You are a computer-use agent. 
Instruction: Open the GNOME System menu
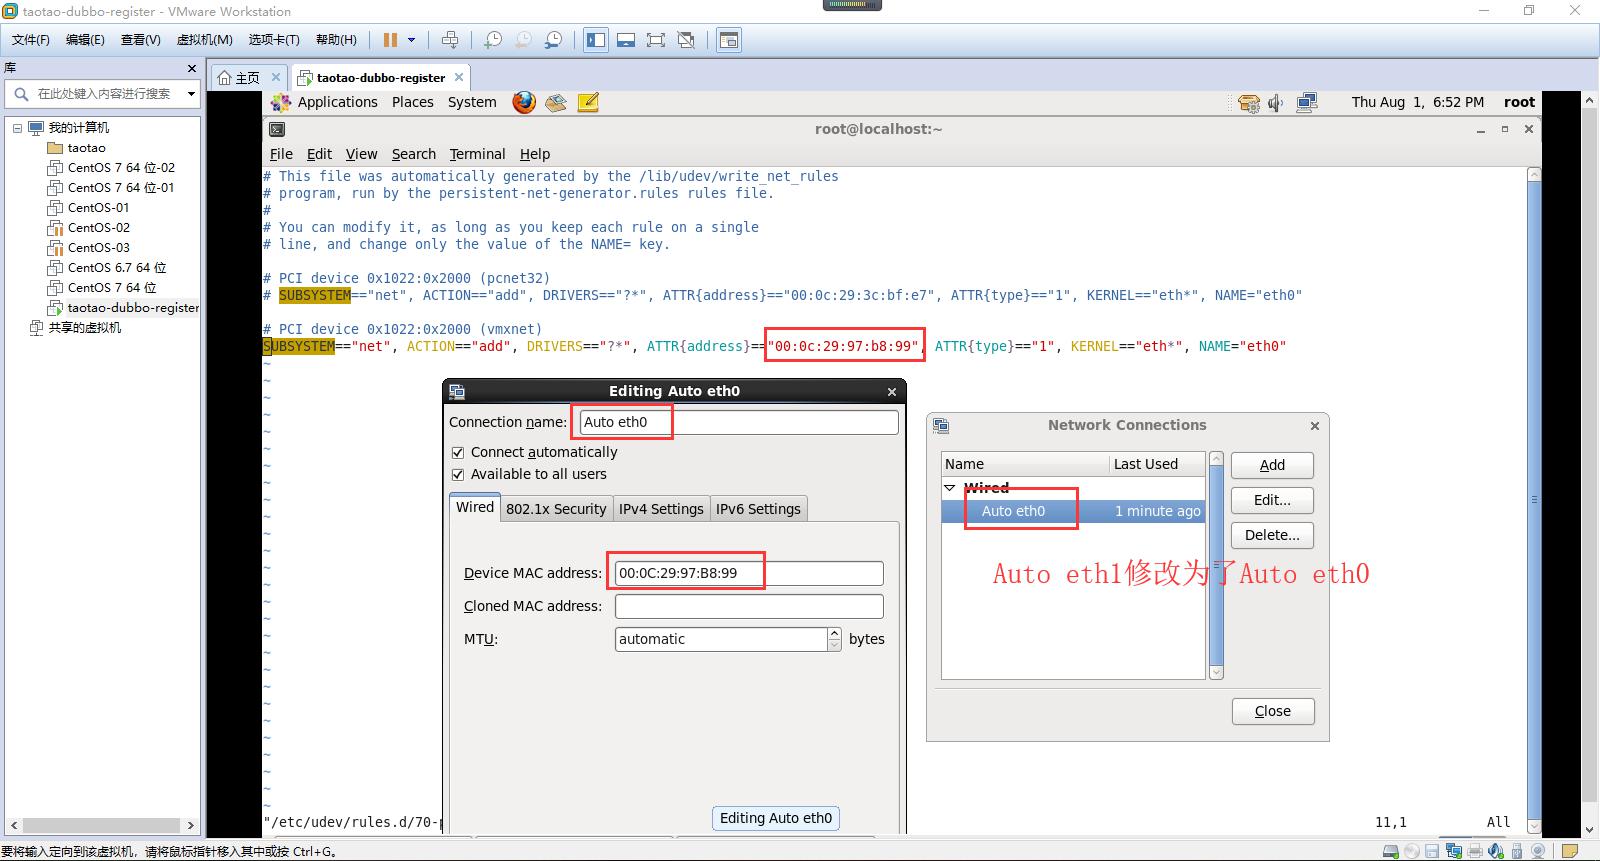coord(472,102)
